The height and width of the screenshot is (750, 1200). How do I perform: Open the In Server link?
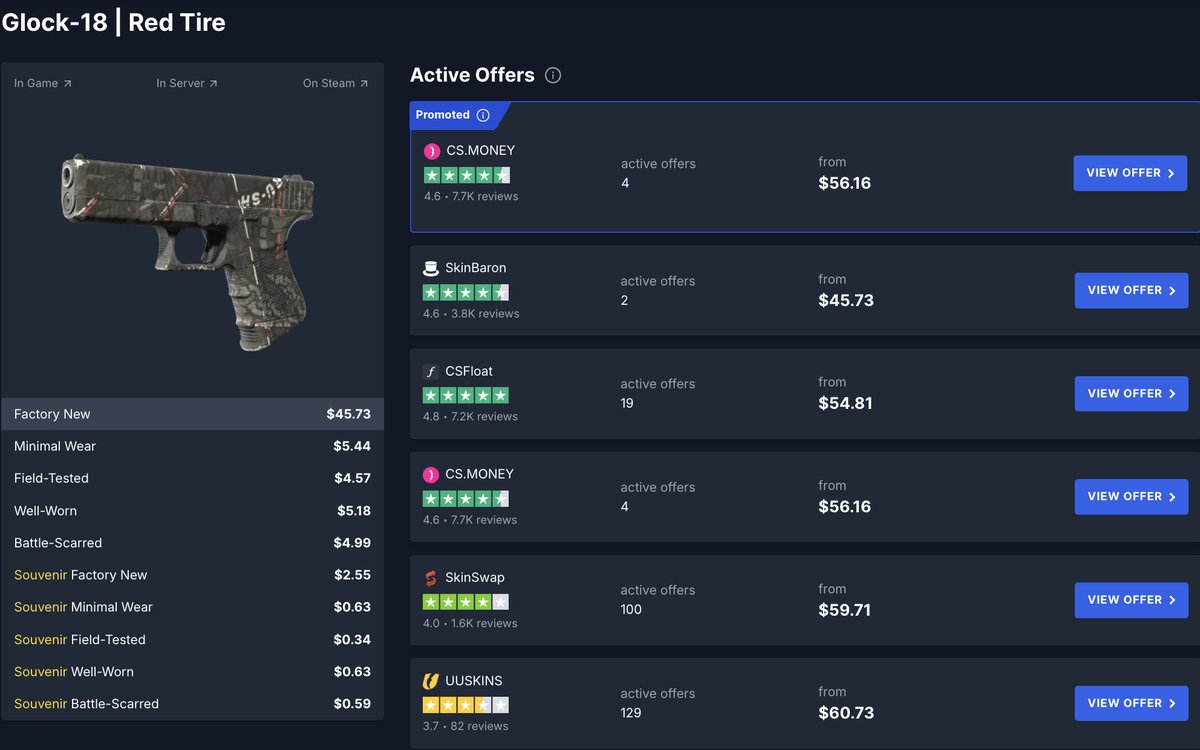click(187, 83)
